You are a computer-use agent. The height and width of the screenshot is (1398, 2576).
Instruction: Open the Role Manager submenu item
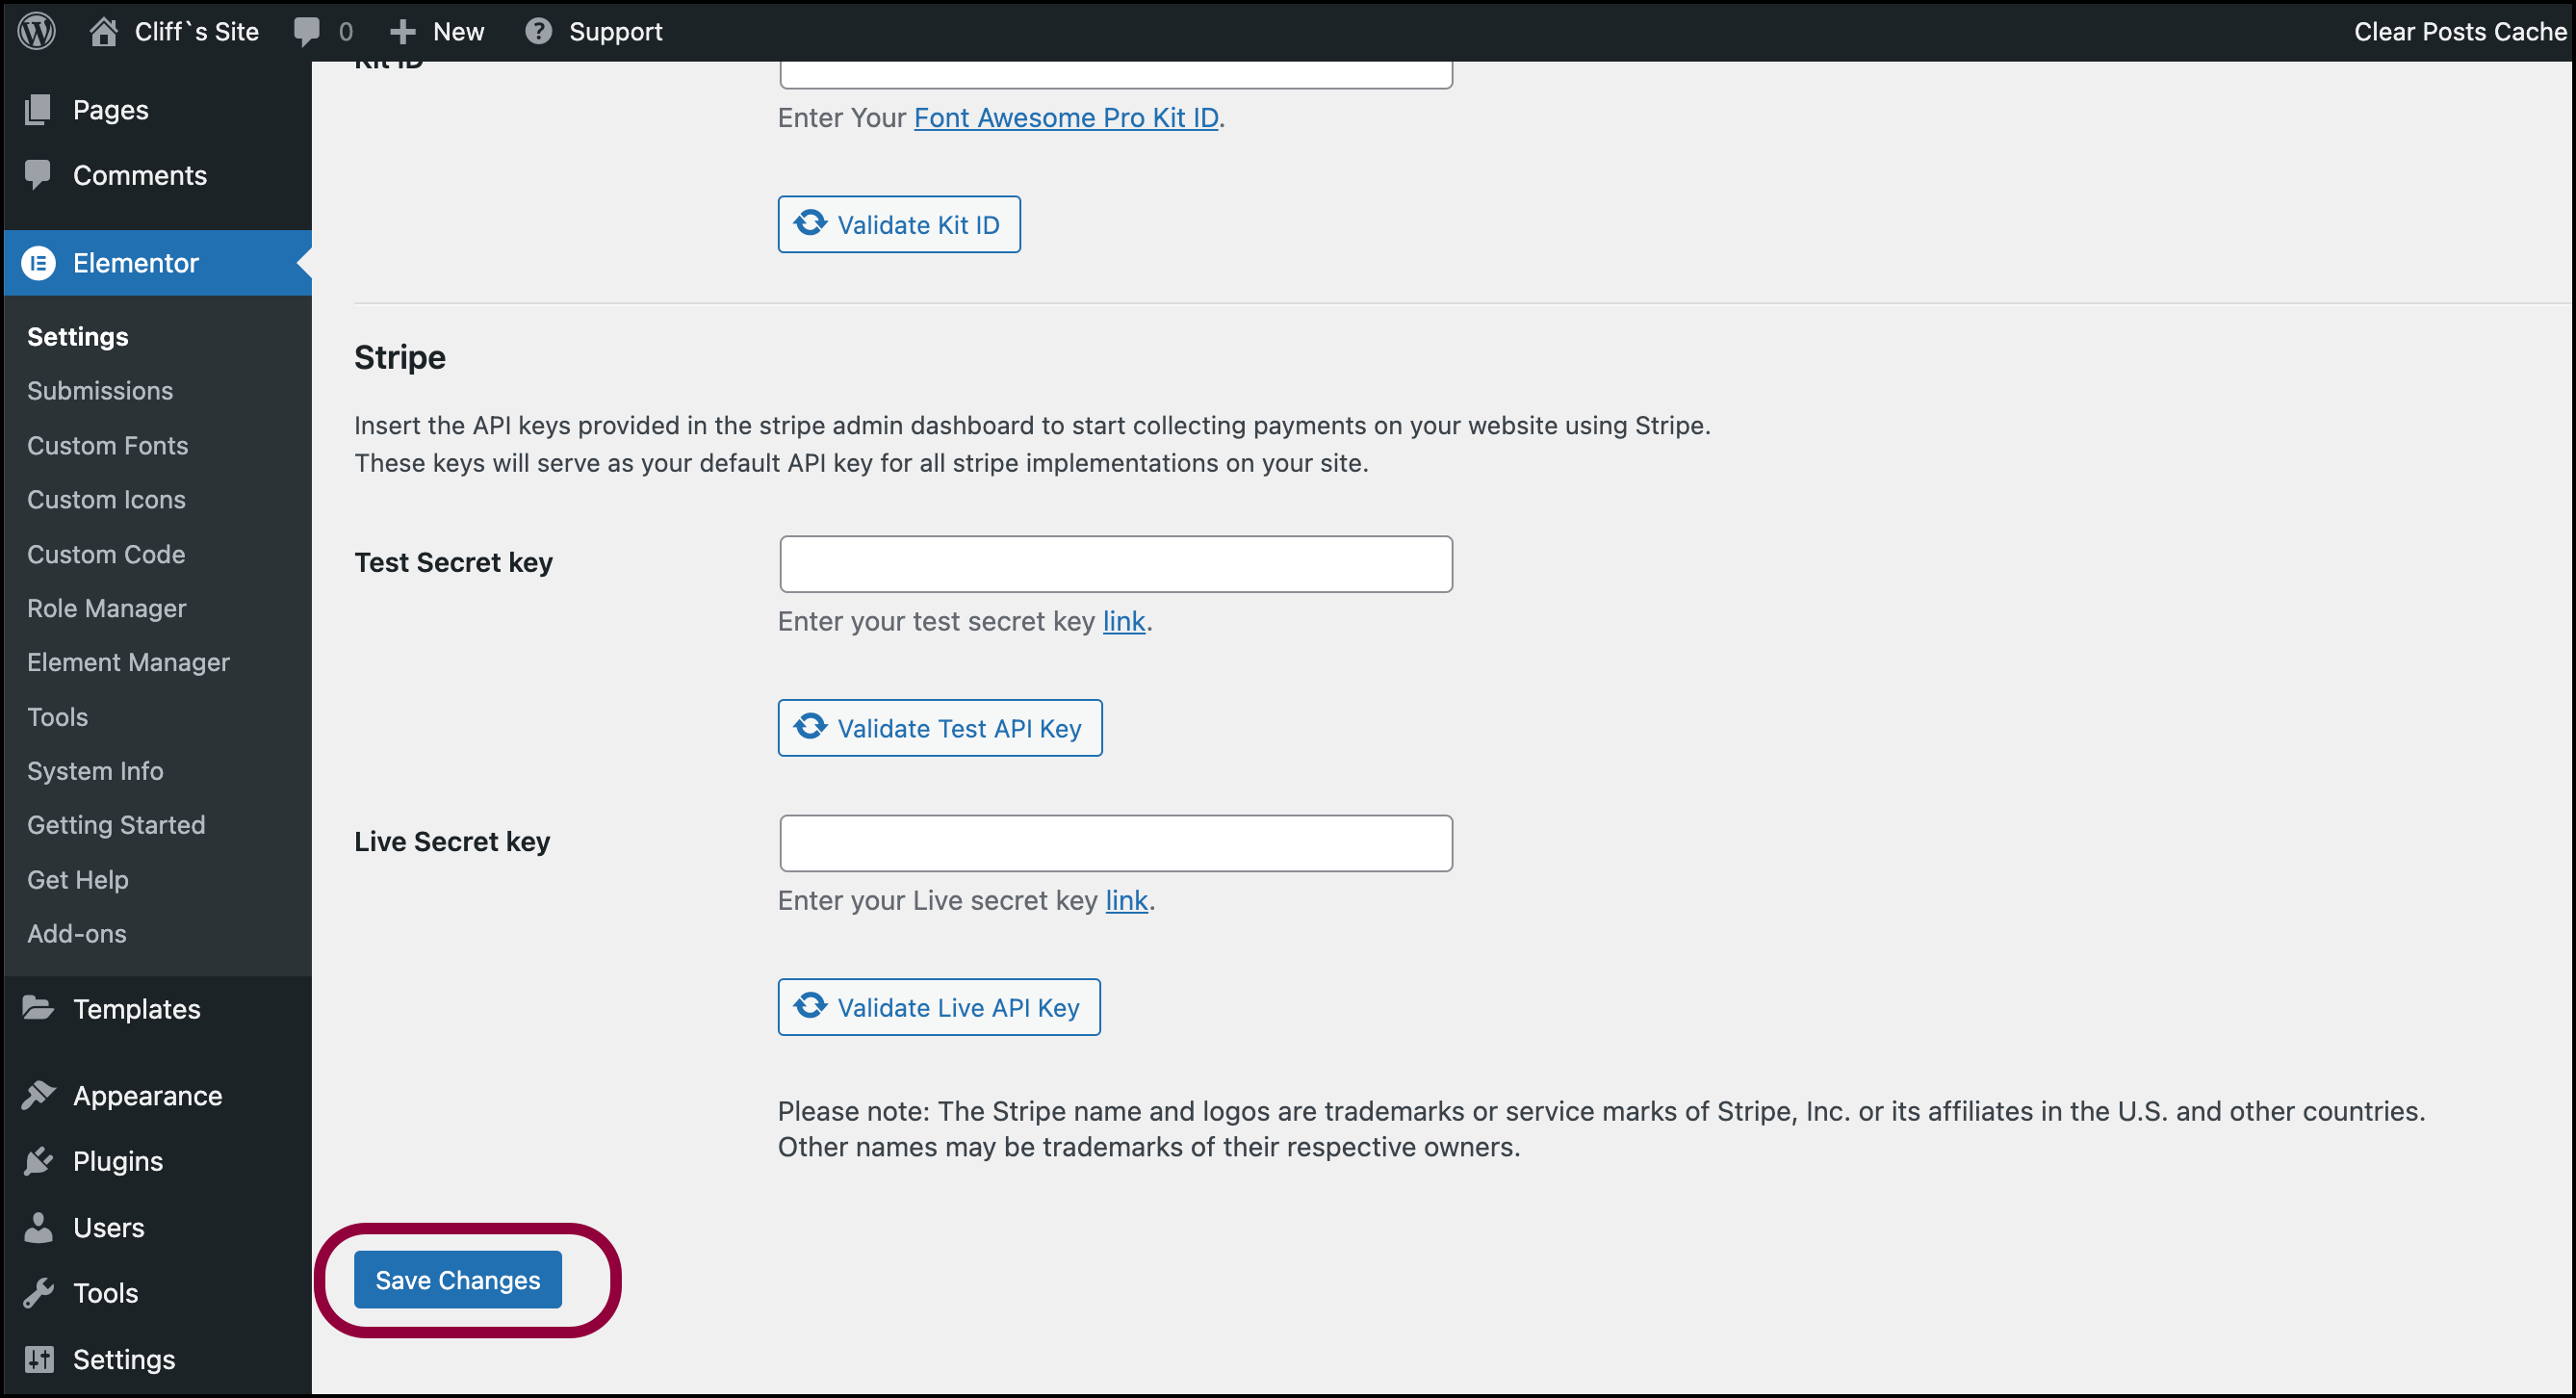click(x=107, y=608)
